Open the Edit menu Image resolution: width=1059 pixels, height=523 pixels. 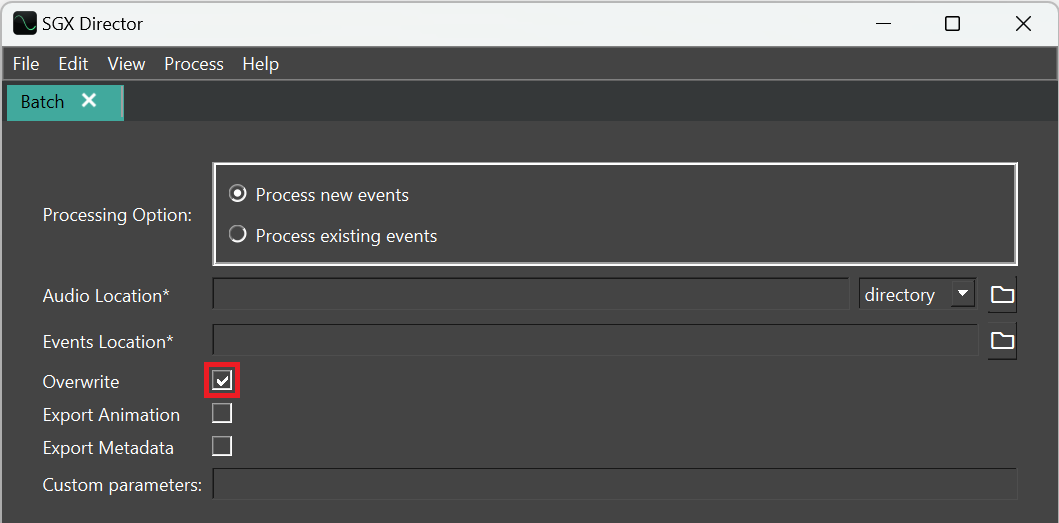(73, 64)
